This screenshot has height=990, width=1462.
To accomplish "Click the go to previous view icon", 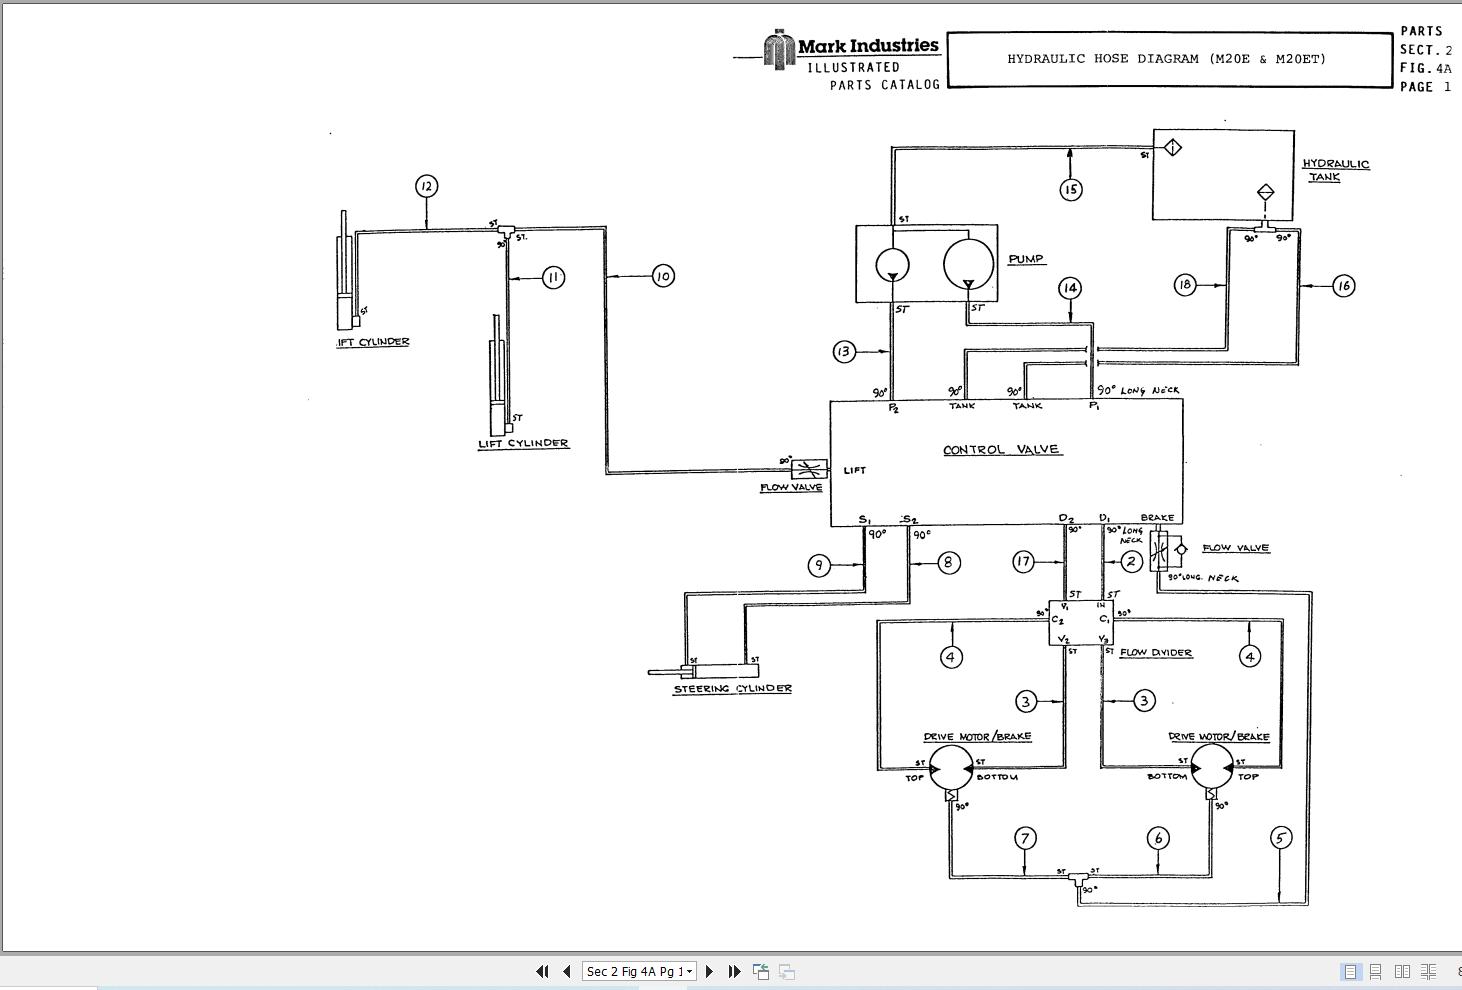I will (x=761, y=971).
